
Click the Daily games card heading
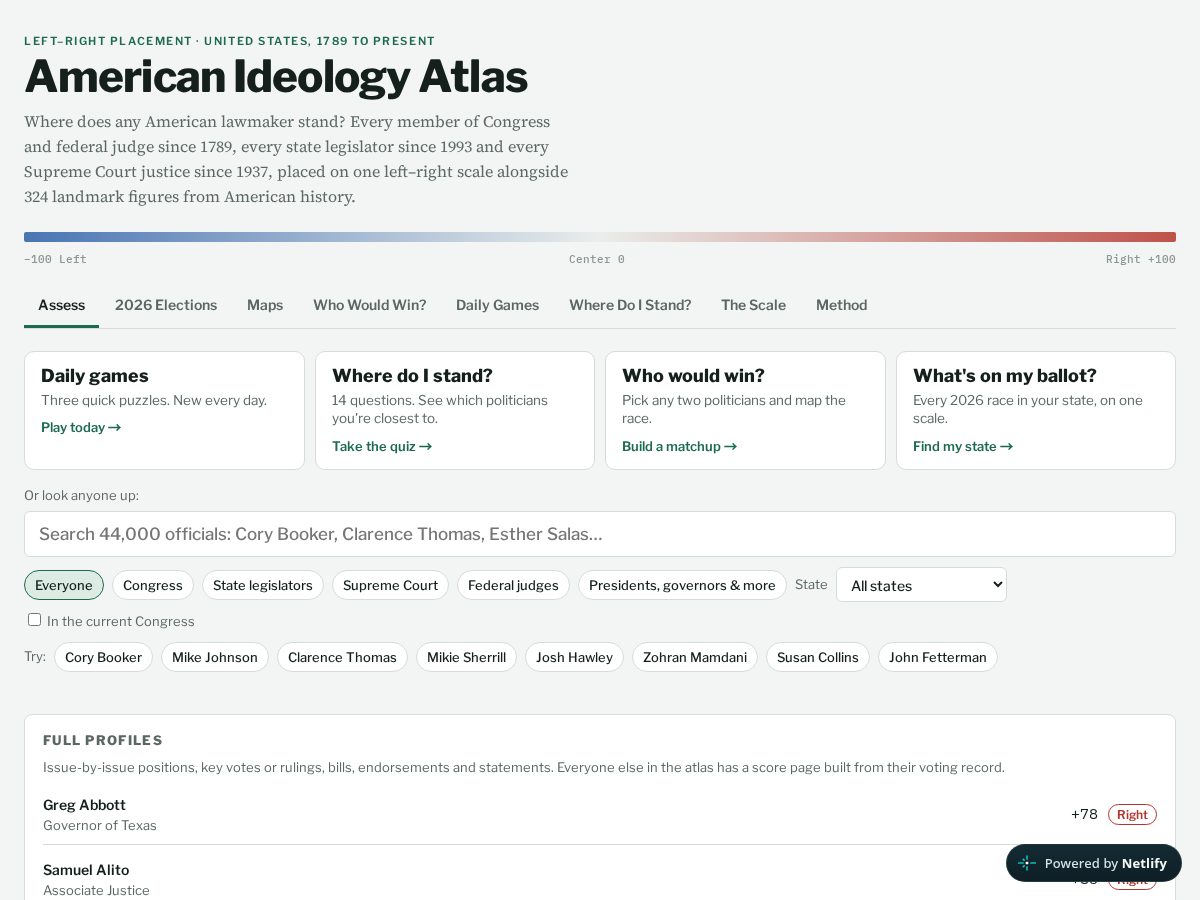pyautogui.click(x=95, y=376)
